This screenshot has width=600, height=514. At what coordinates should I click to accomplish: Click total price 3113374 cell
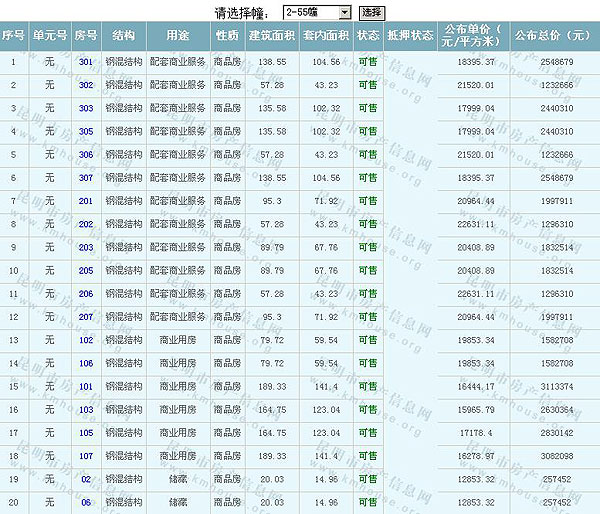[x=553, y=386]
